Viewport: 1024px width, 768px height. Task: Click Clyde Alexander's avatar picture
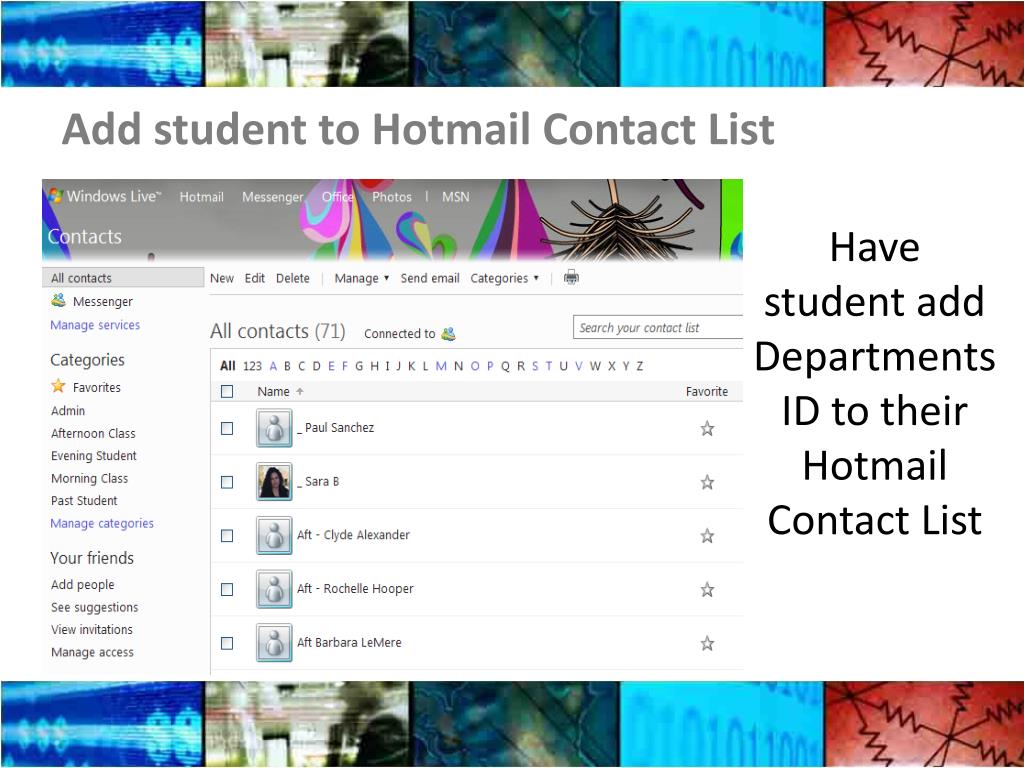coord(274,536)
